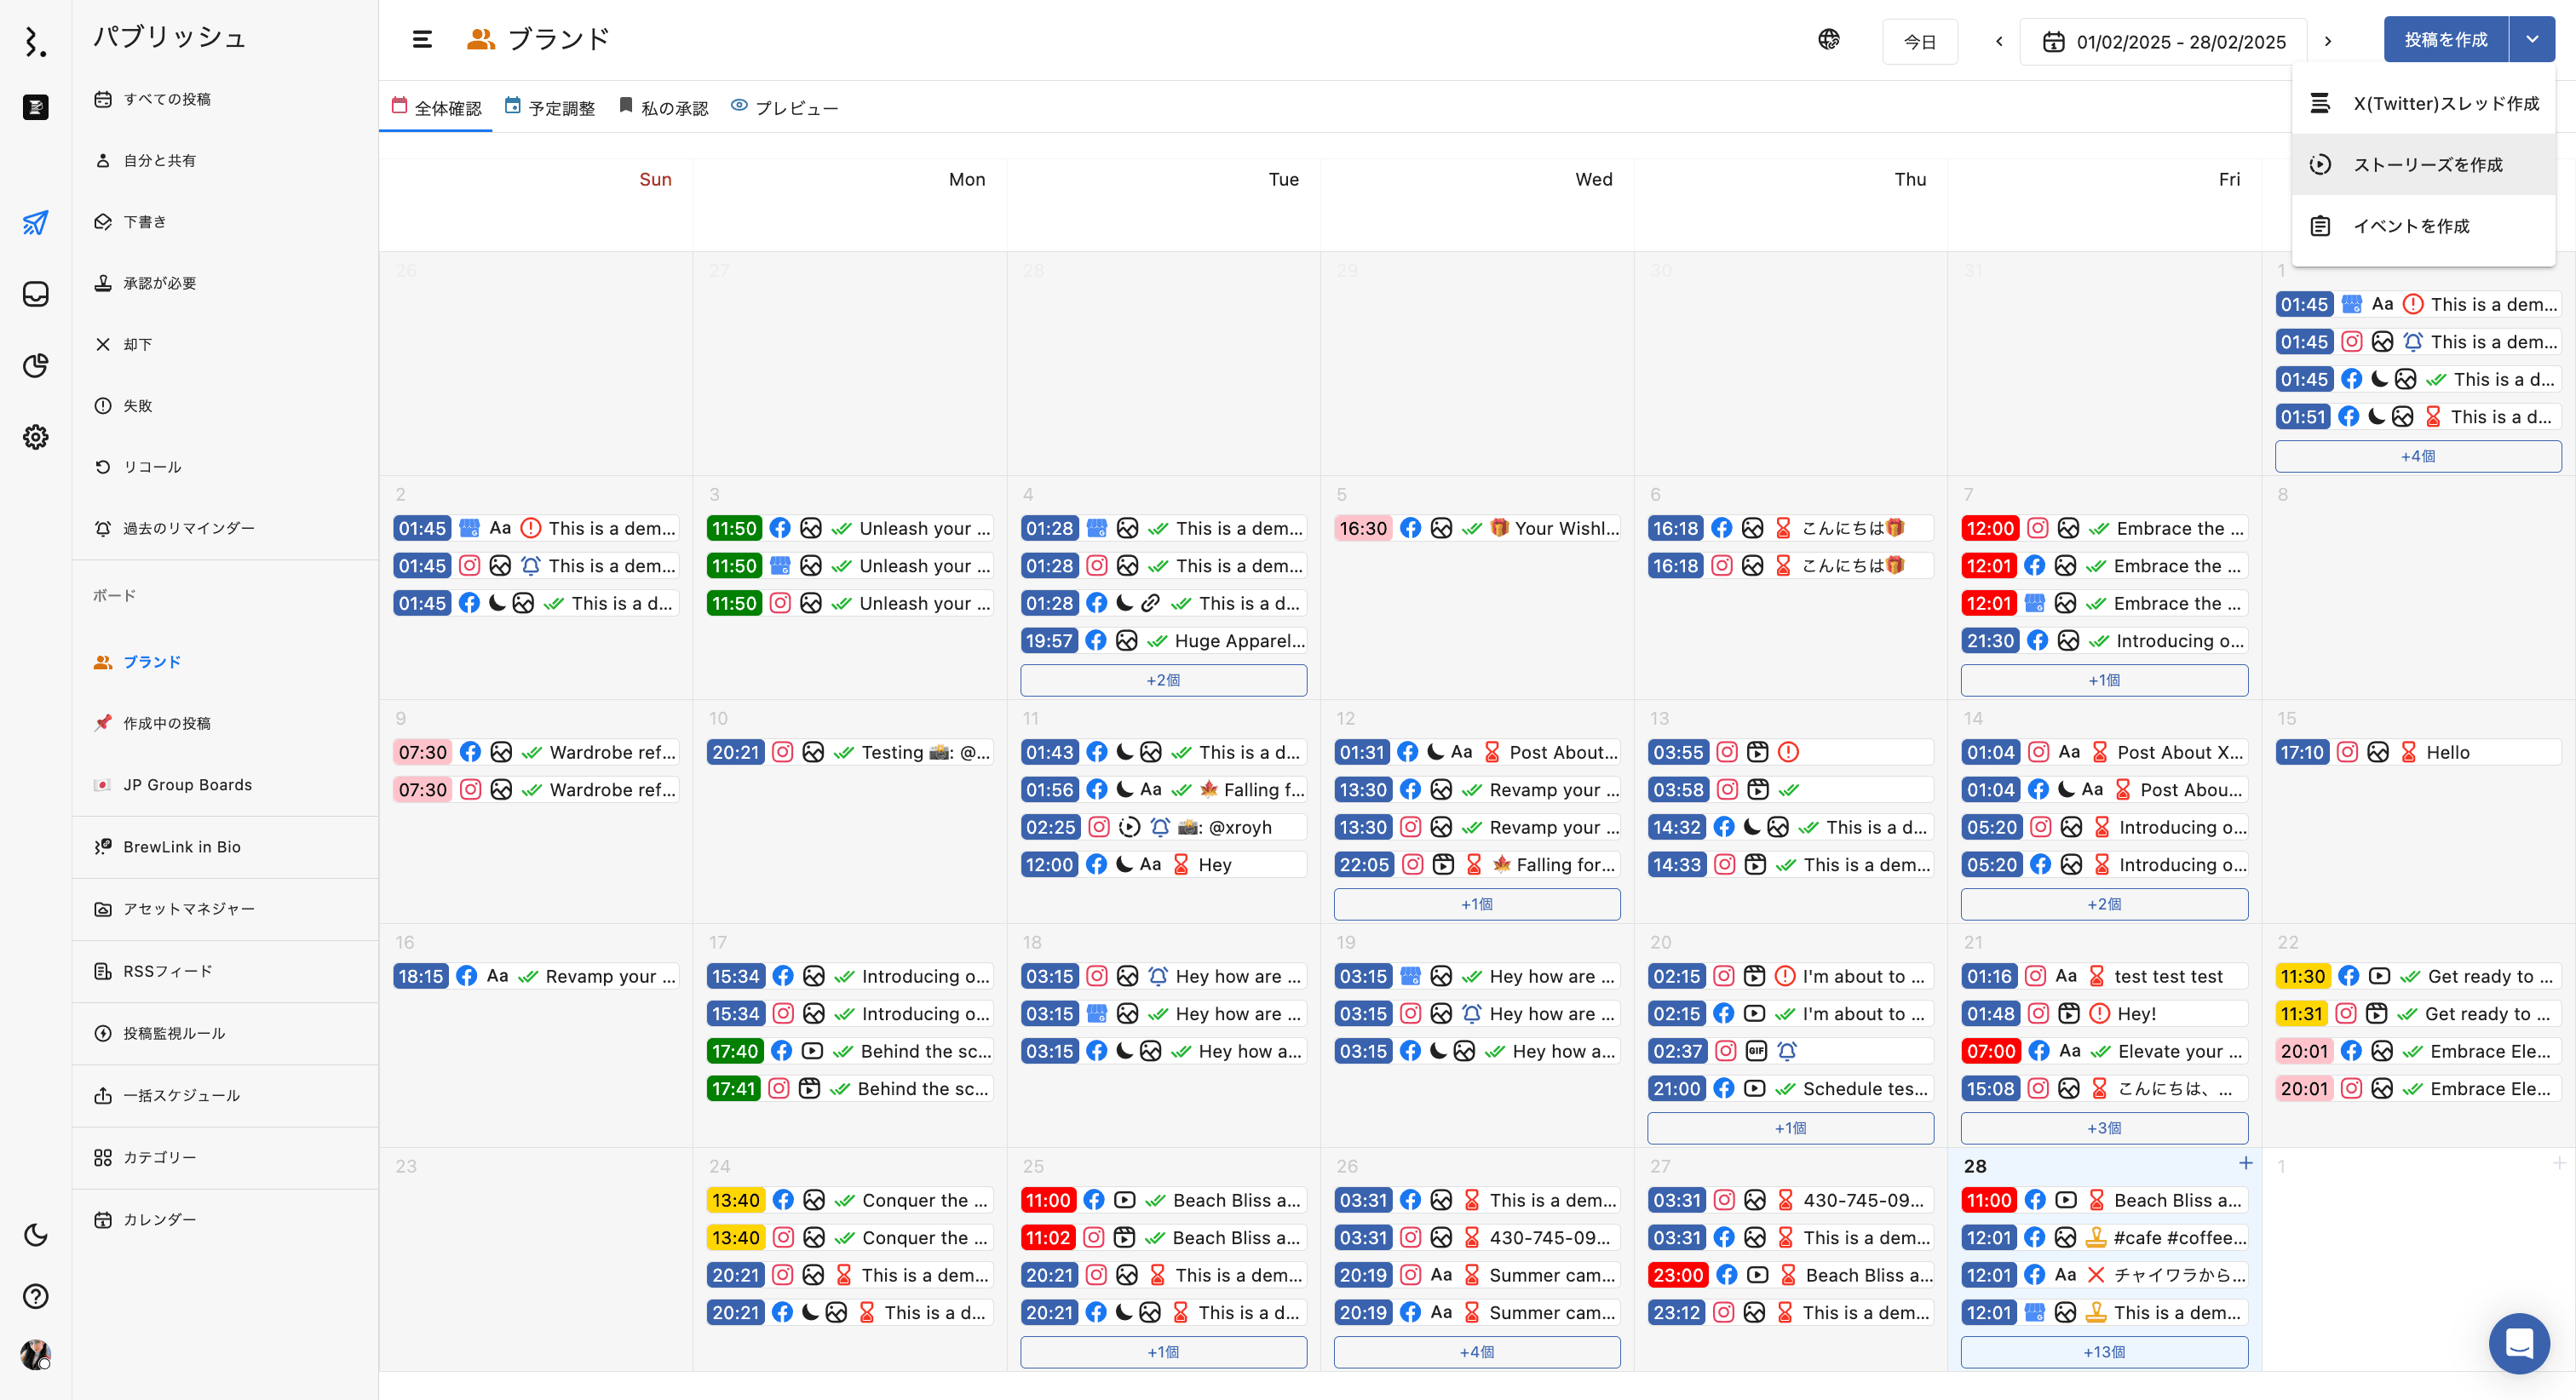Go to next month arrow
Screen dimensions: 2576x1400
coord(2327,42)
